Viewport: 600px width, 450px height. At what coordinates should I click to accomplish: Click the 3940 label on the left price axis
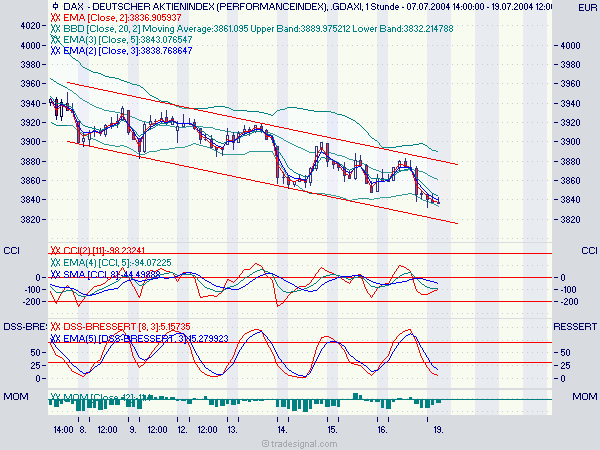(x=31, y=103)
